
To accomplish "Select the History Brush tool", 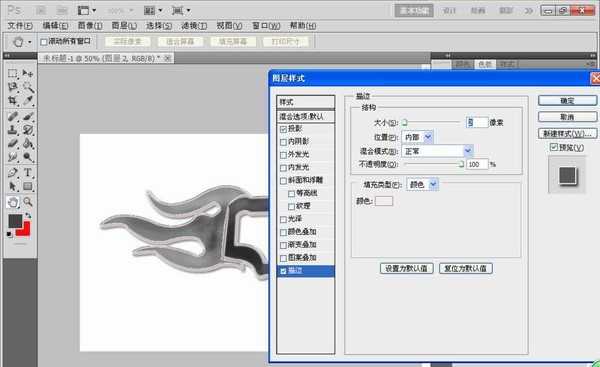I will click(28, 130).
